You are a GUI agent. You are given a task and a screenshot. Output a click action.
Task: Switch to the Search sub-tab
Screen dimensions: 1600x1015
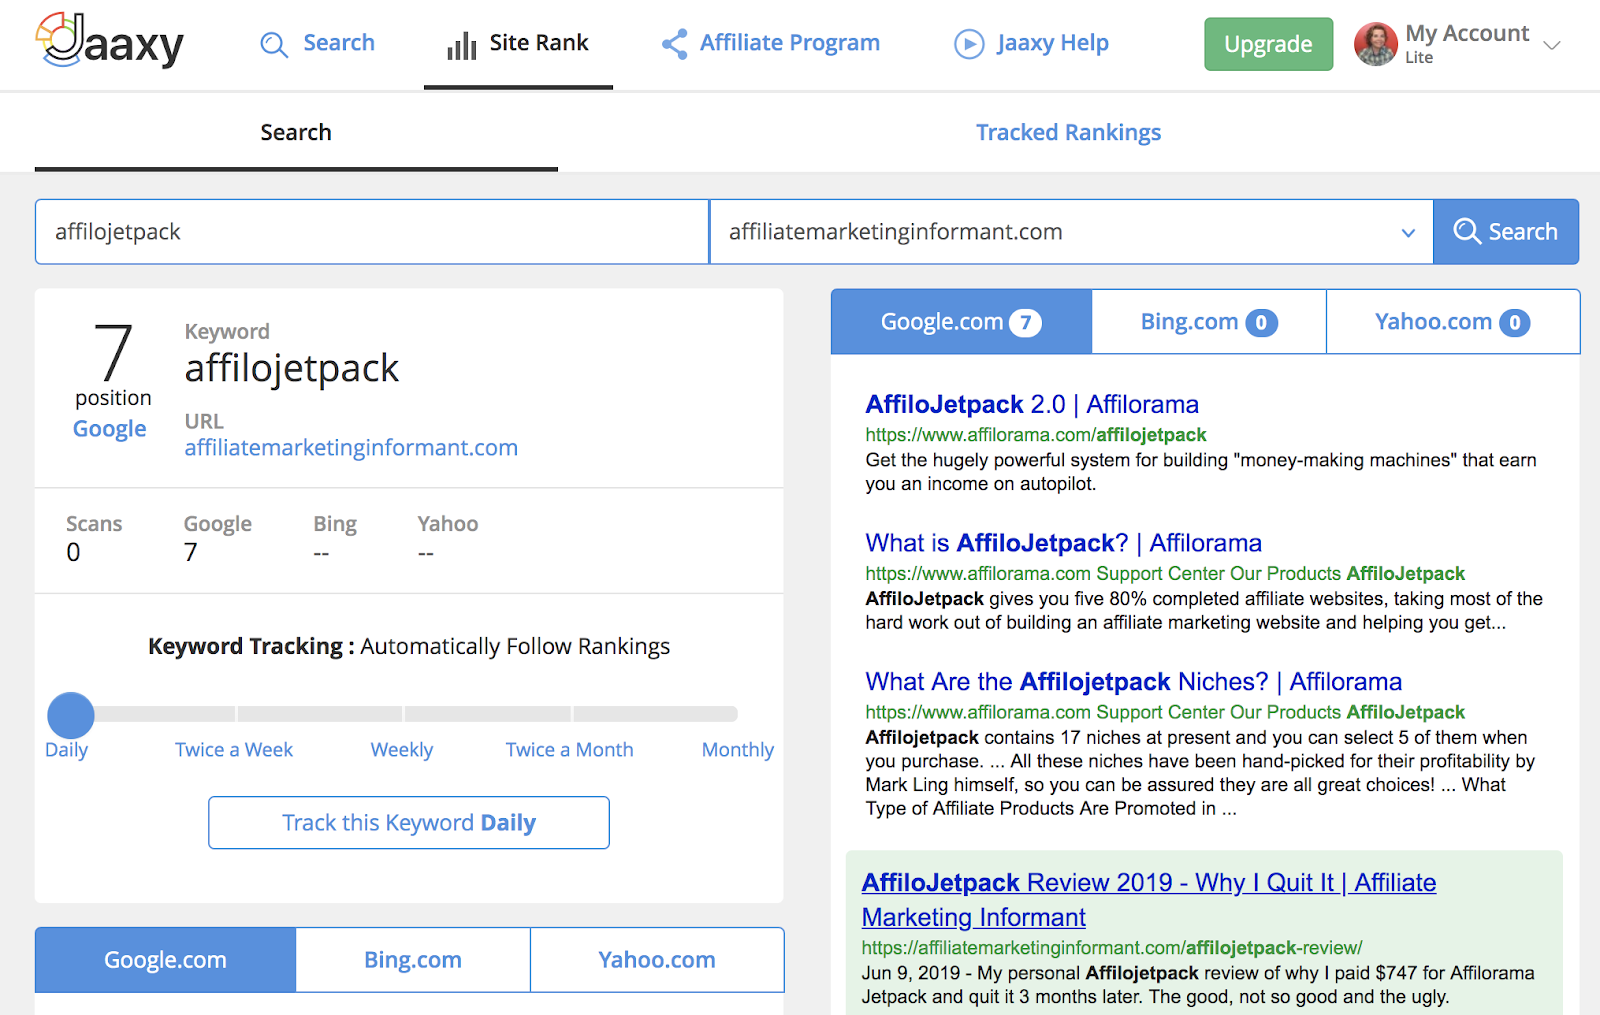pyautogui.click(x=296, y=132)
